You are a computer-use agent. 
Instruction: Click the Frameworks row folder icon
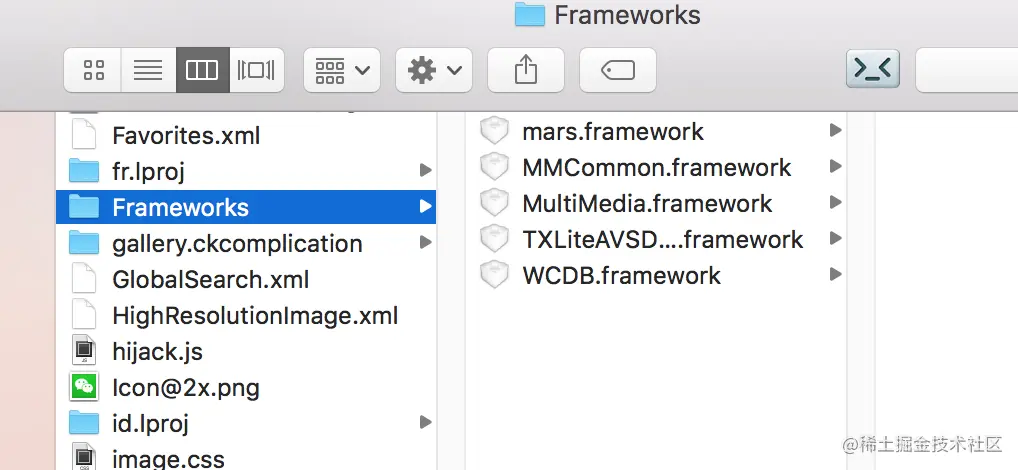[x=84, y=206]
